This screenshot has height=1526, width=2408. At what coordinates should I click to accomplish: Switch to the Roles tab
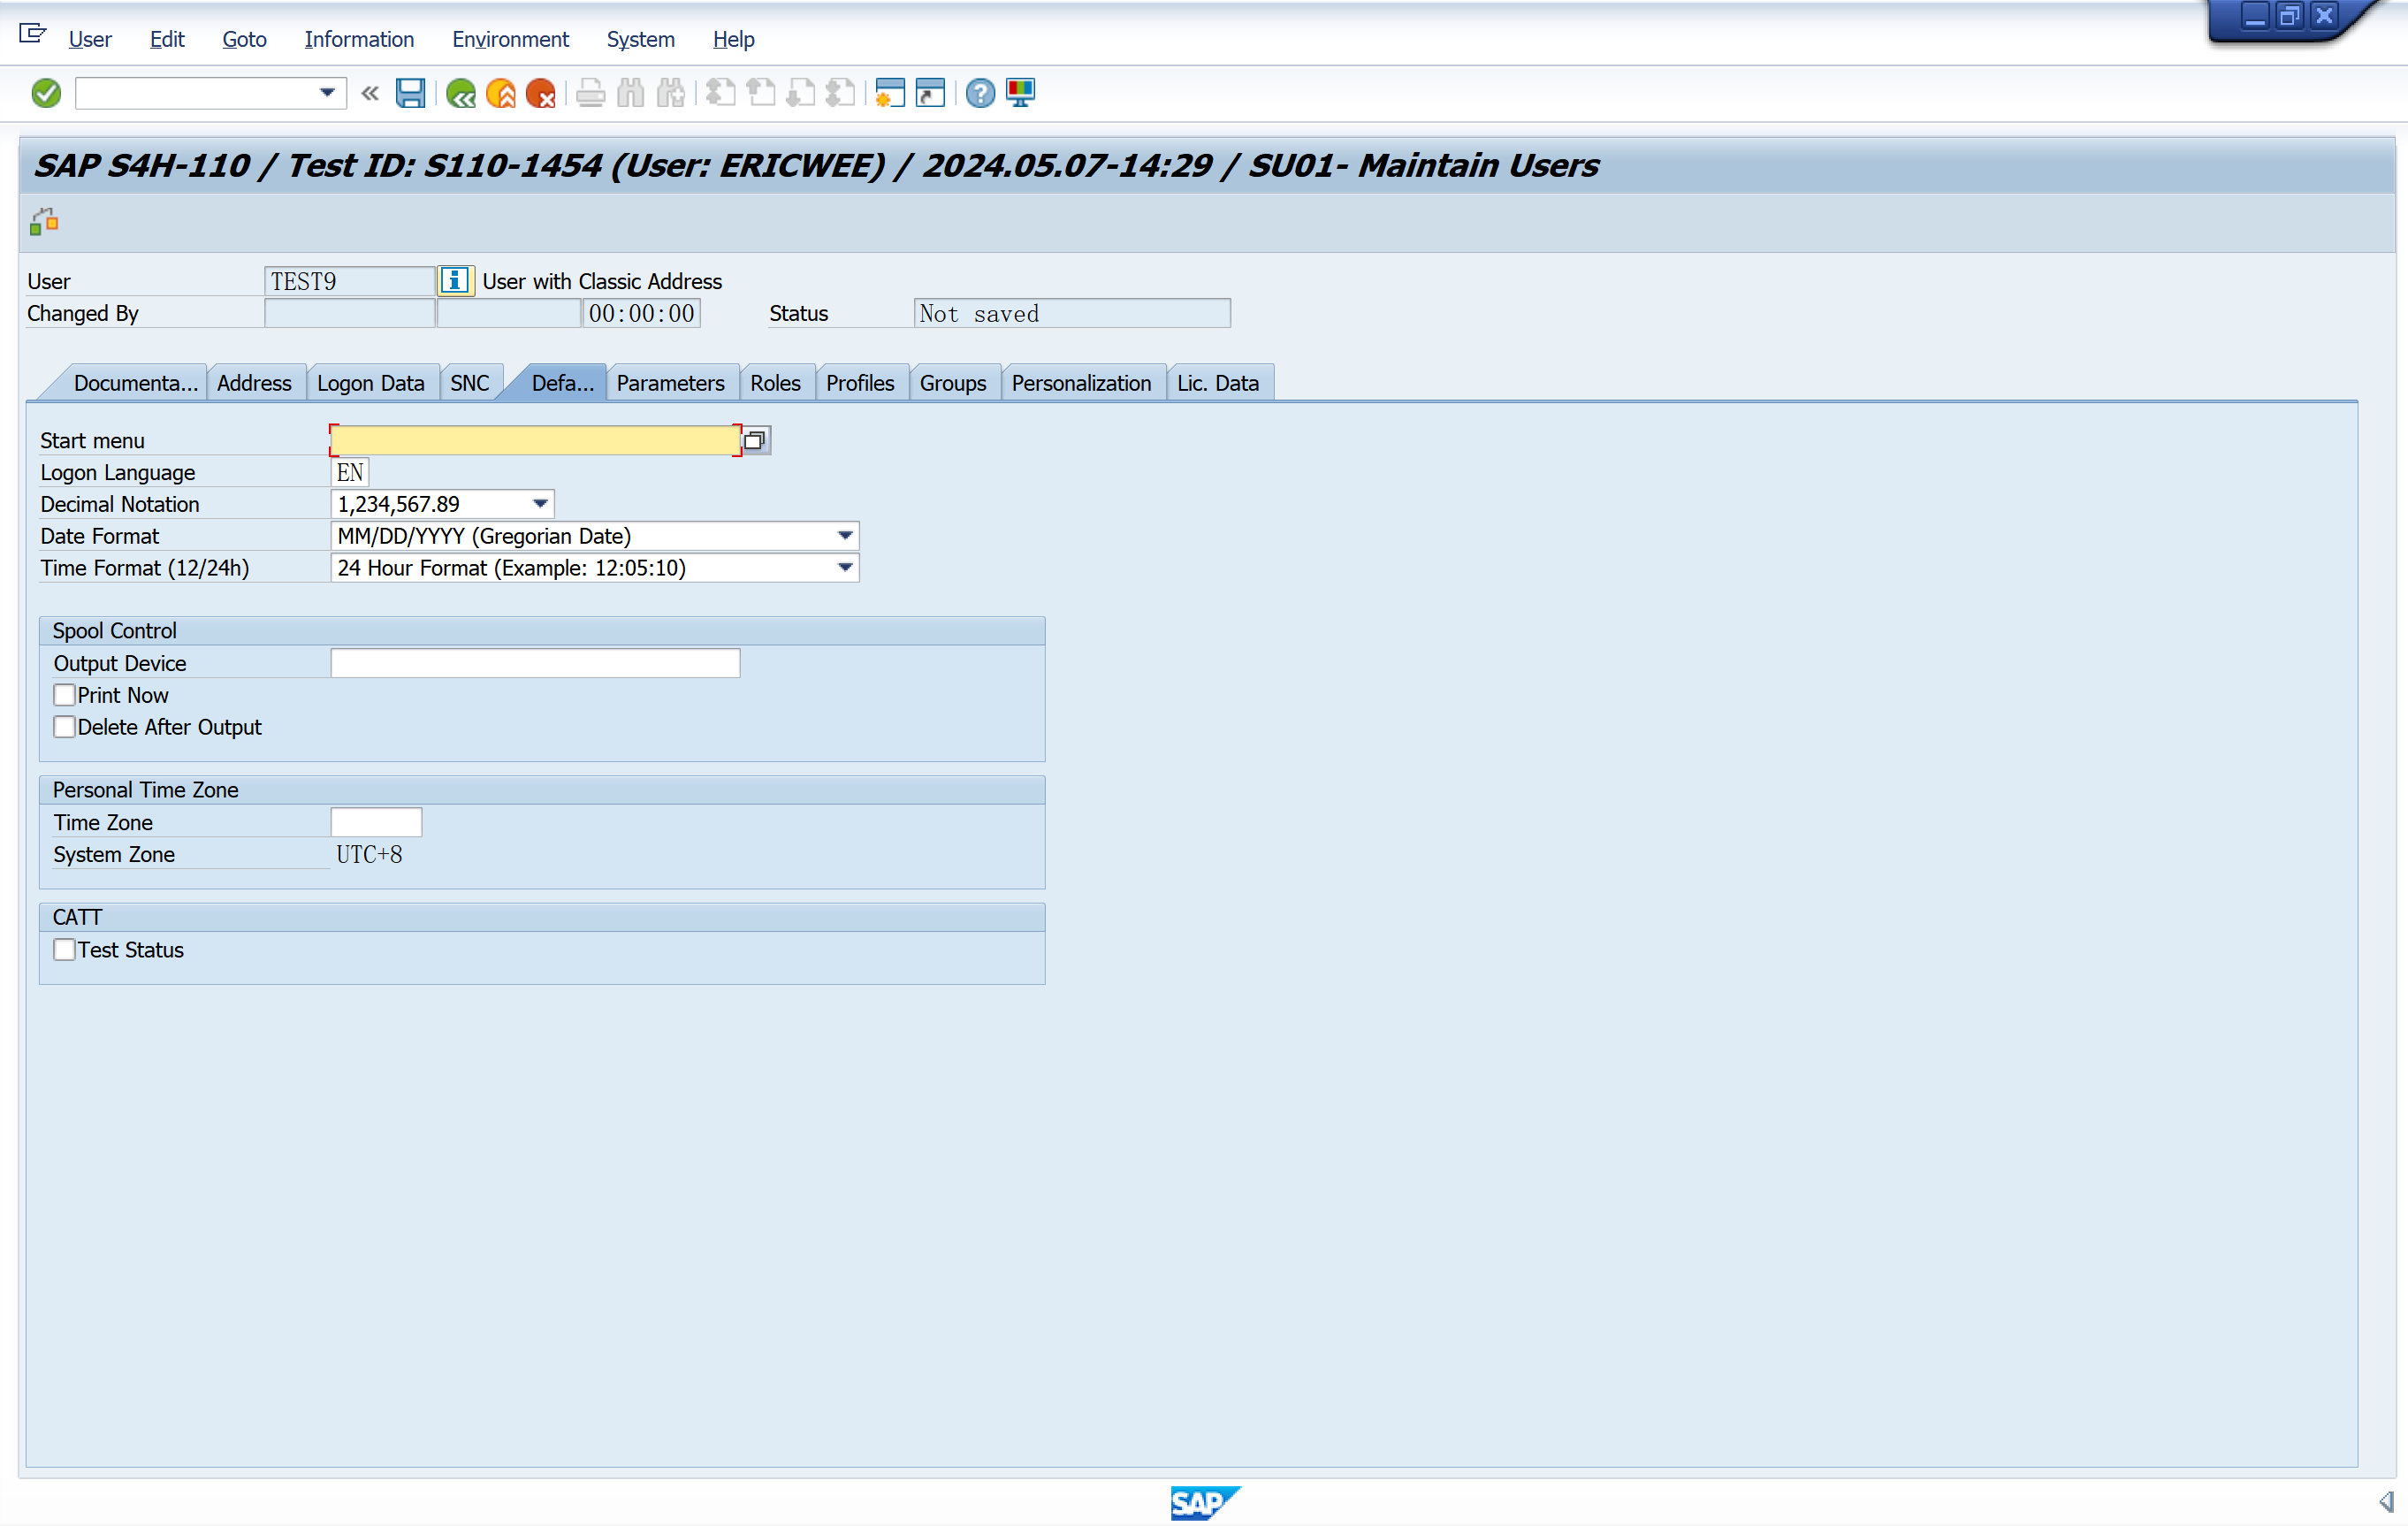(x=775, y=383)
